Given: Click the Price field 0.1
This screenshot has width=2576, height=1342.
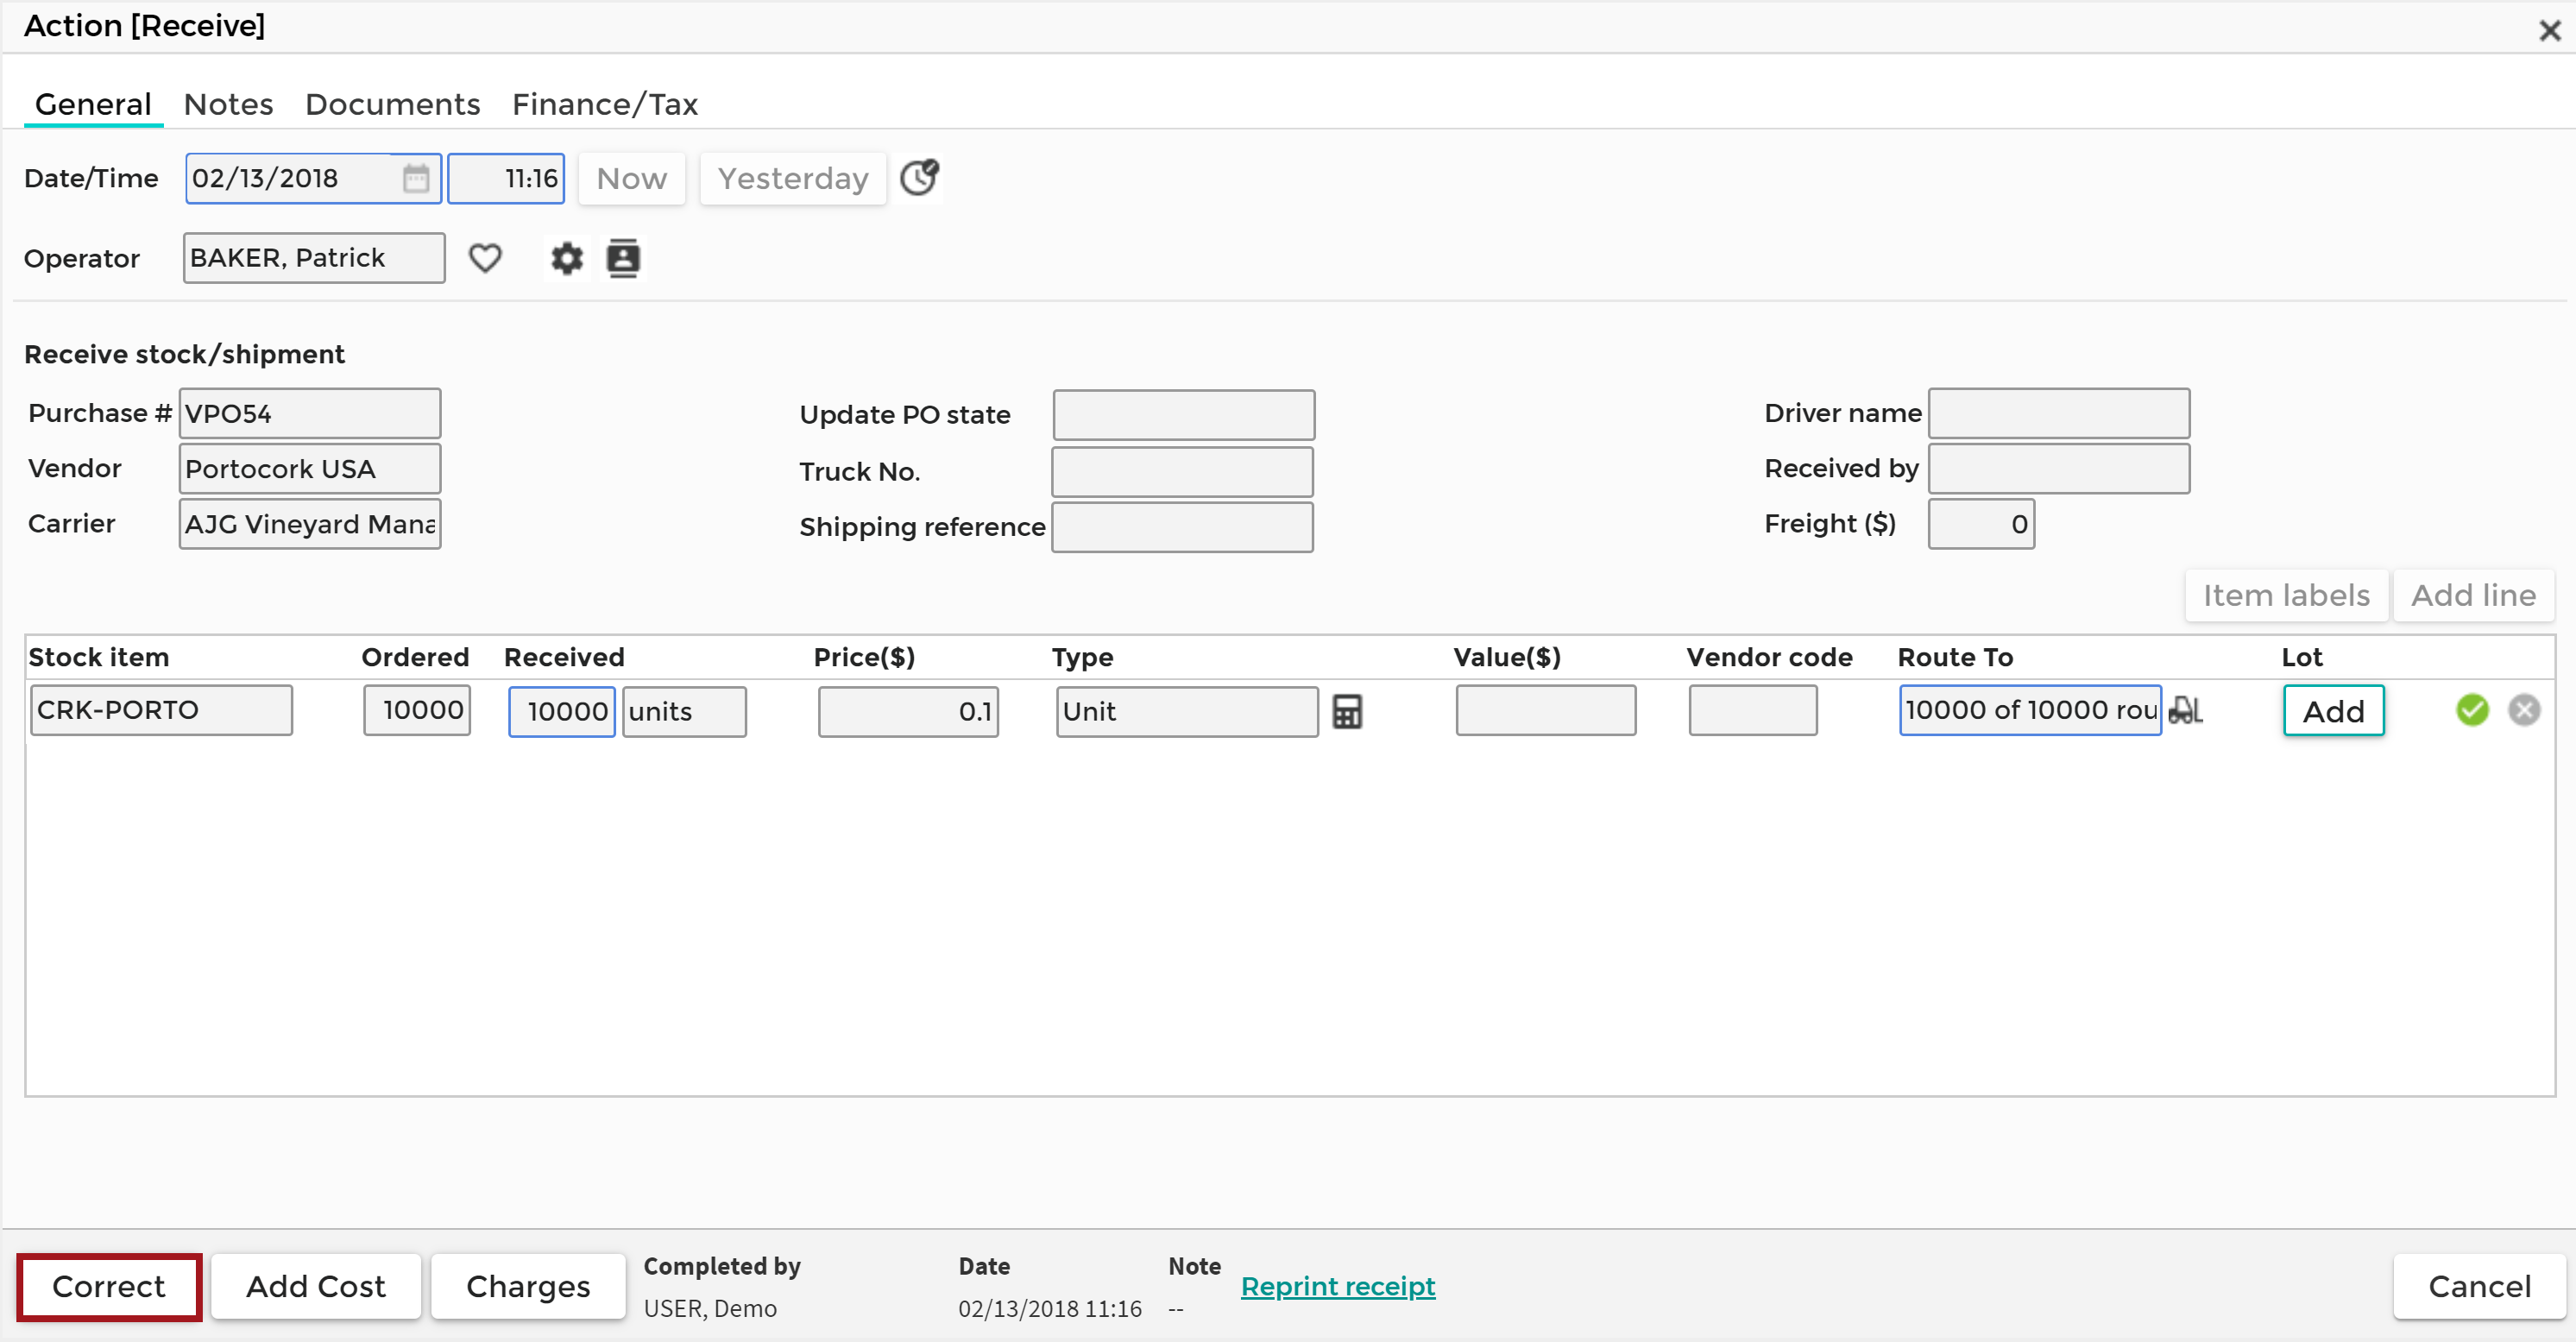Looking at the screenshot, I should pos(908,712).
